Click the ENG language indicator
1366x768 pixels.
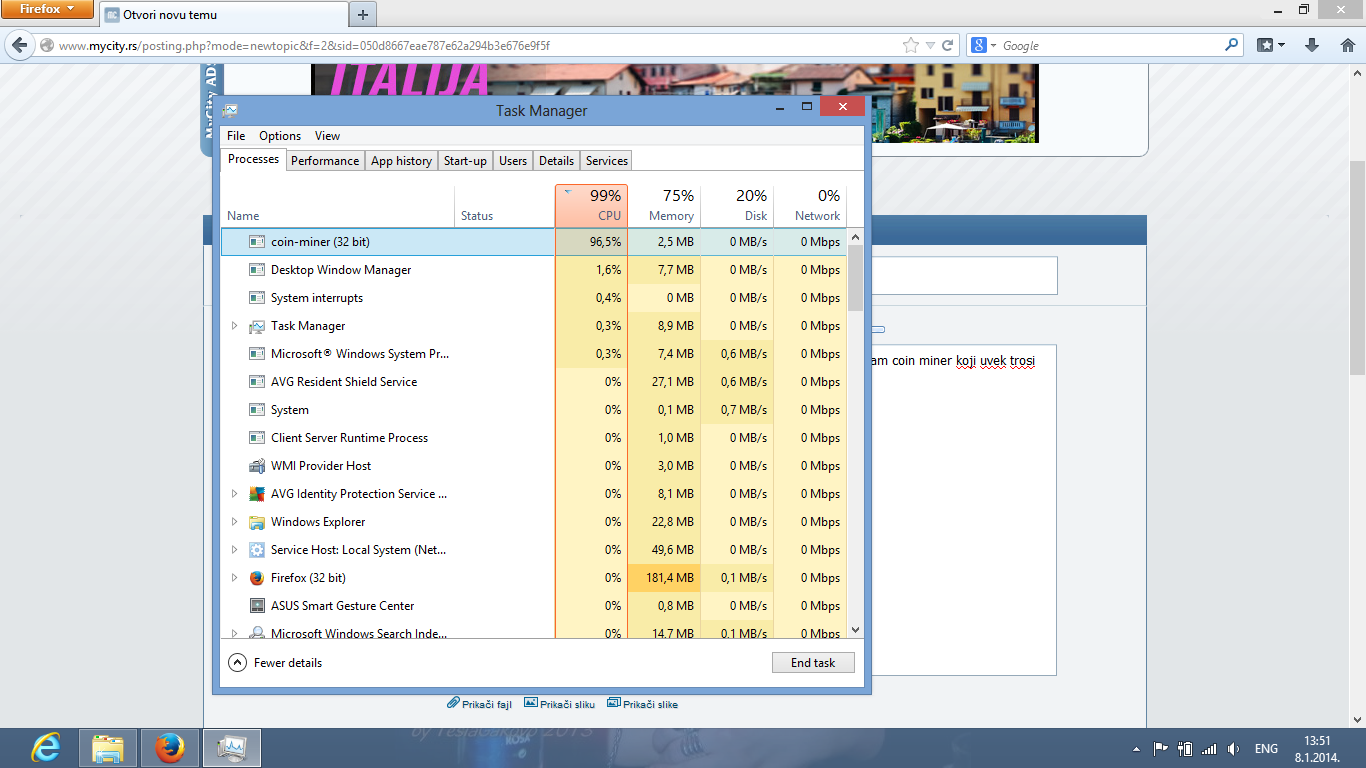click(1266, 749)
